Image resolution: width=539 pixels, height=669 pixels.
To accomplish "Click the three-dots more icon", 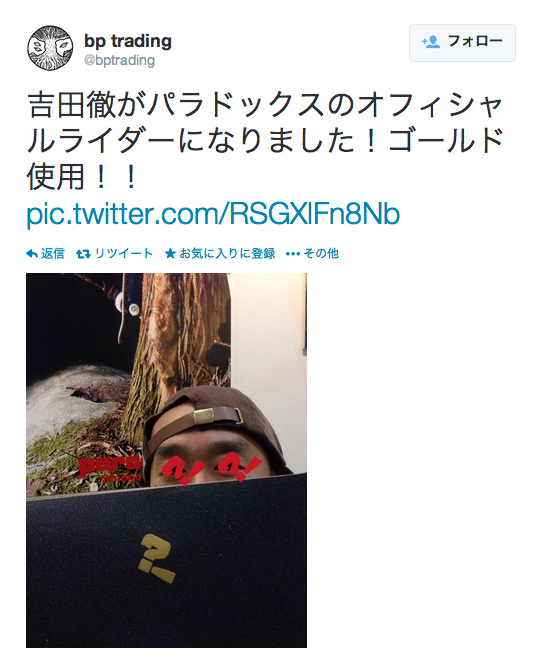I will coord(293,254).
